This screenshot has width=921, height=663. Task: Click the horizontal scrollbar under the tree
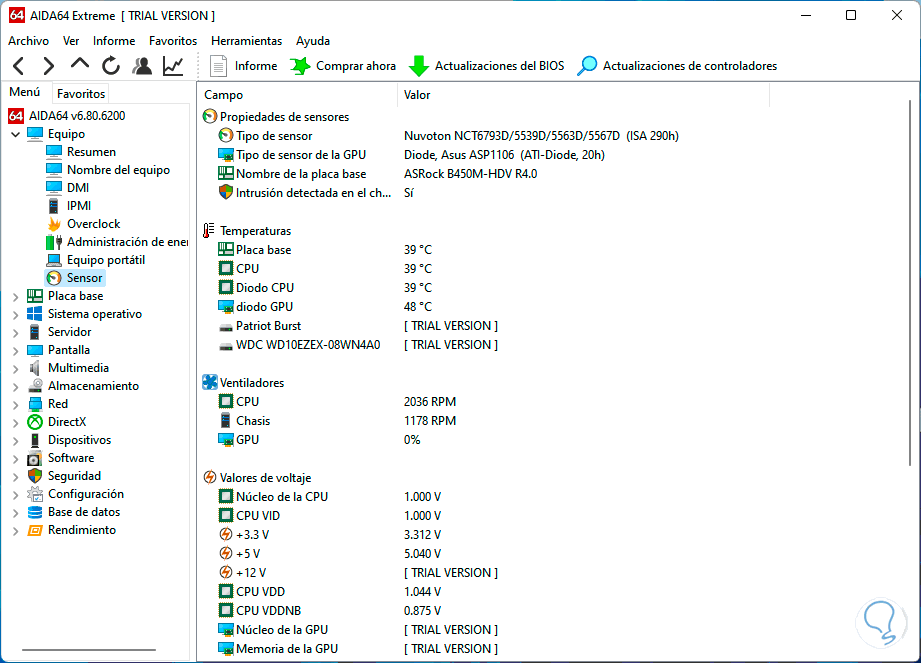pyautogui.click(x=89, y=649)
